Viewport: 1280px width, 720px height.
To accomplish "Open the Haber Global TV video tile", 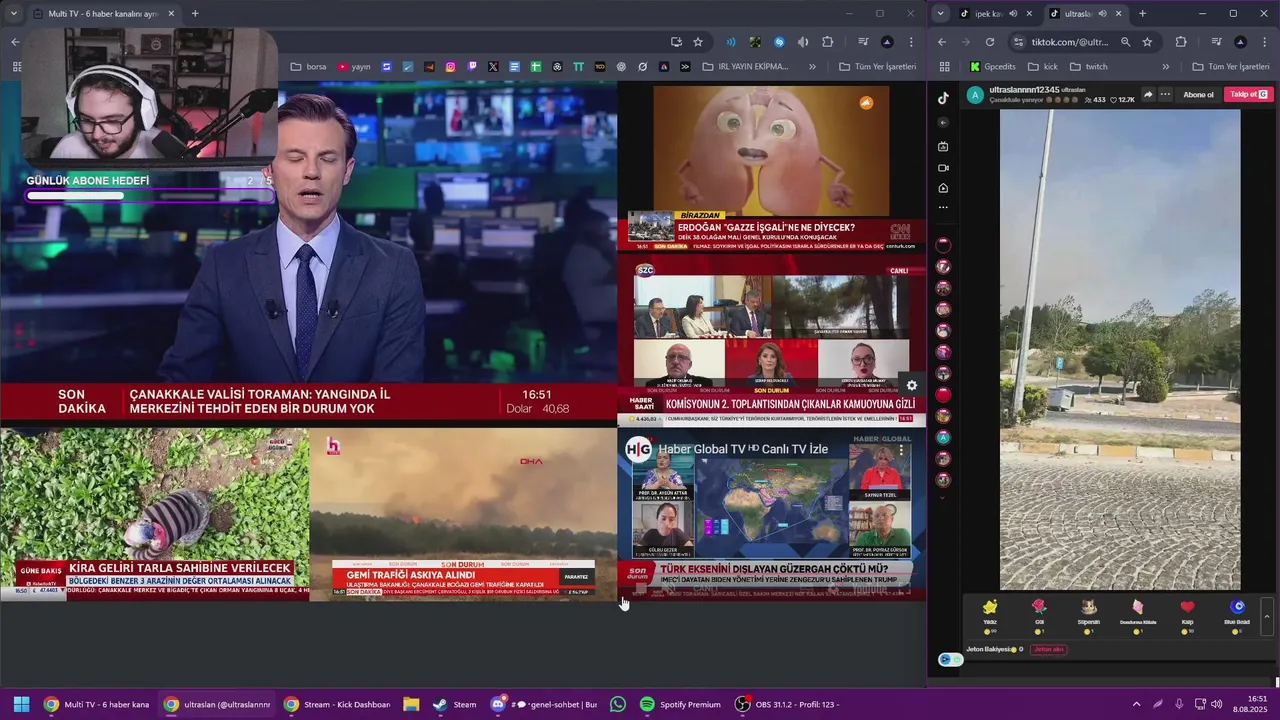I will click(x=771, y=516).
